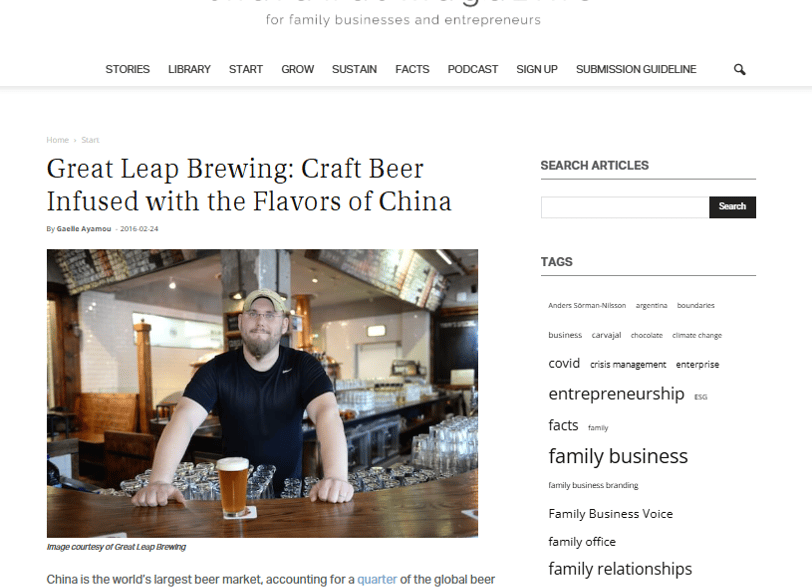Open the 'family business' tag
Viewport: 812px width, 588px height.
pos(618,456)
